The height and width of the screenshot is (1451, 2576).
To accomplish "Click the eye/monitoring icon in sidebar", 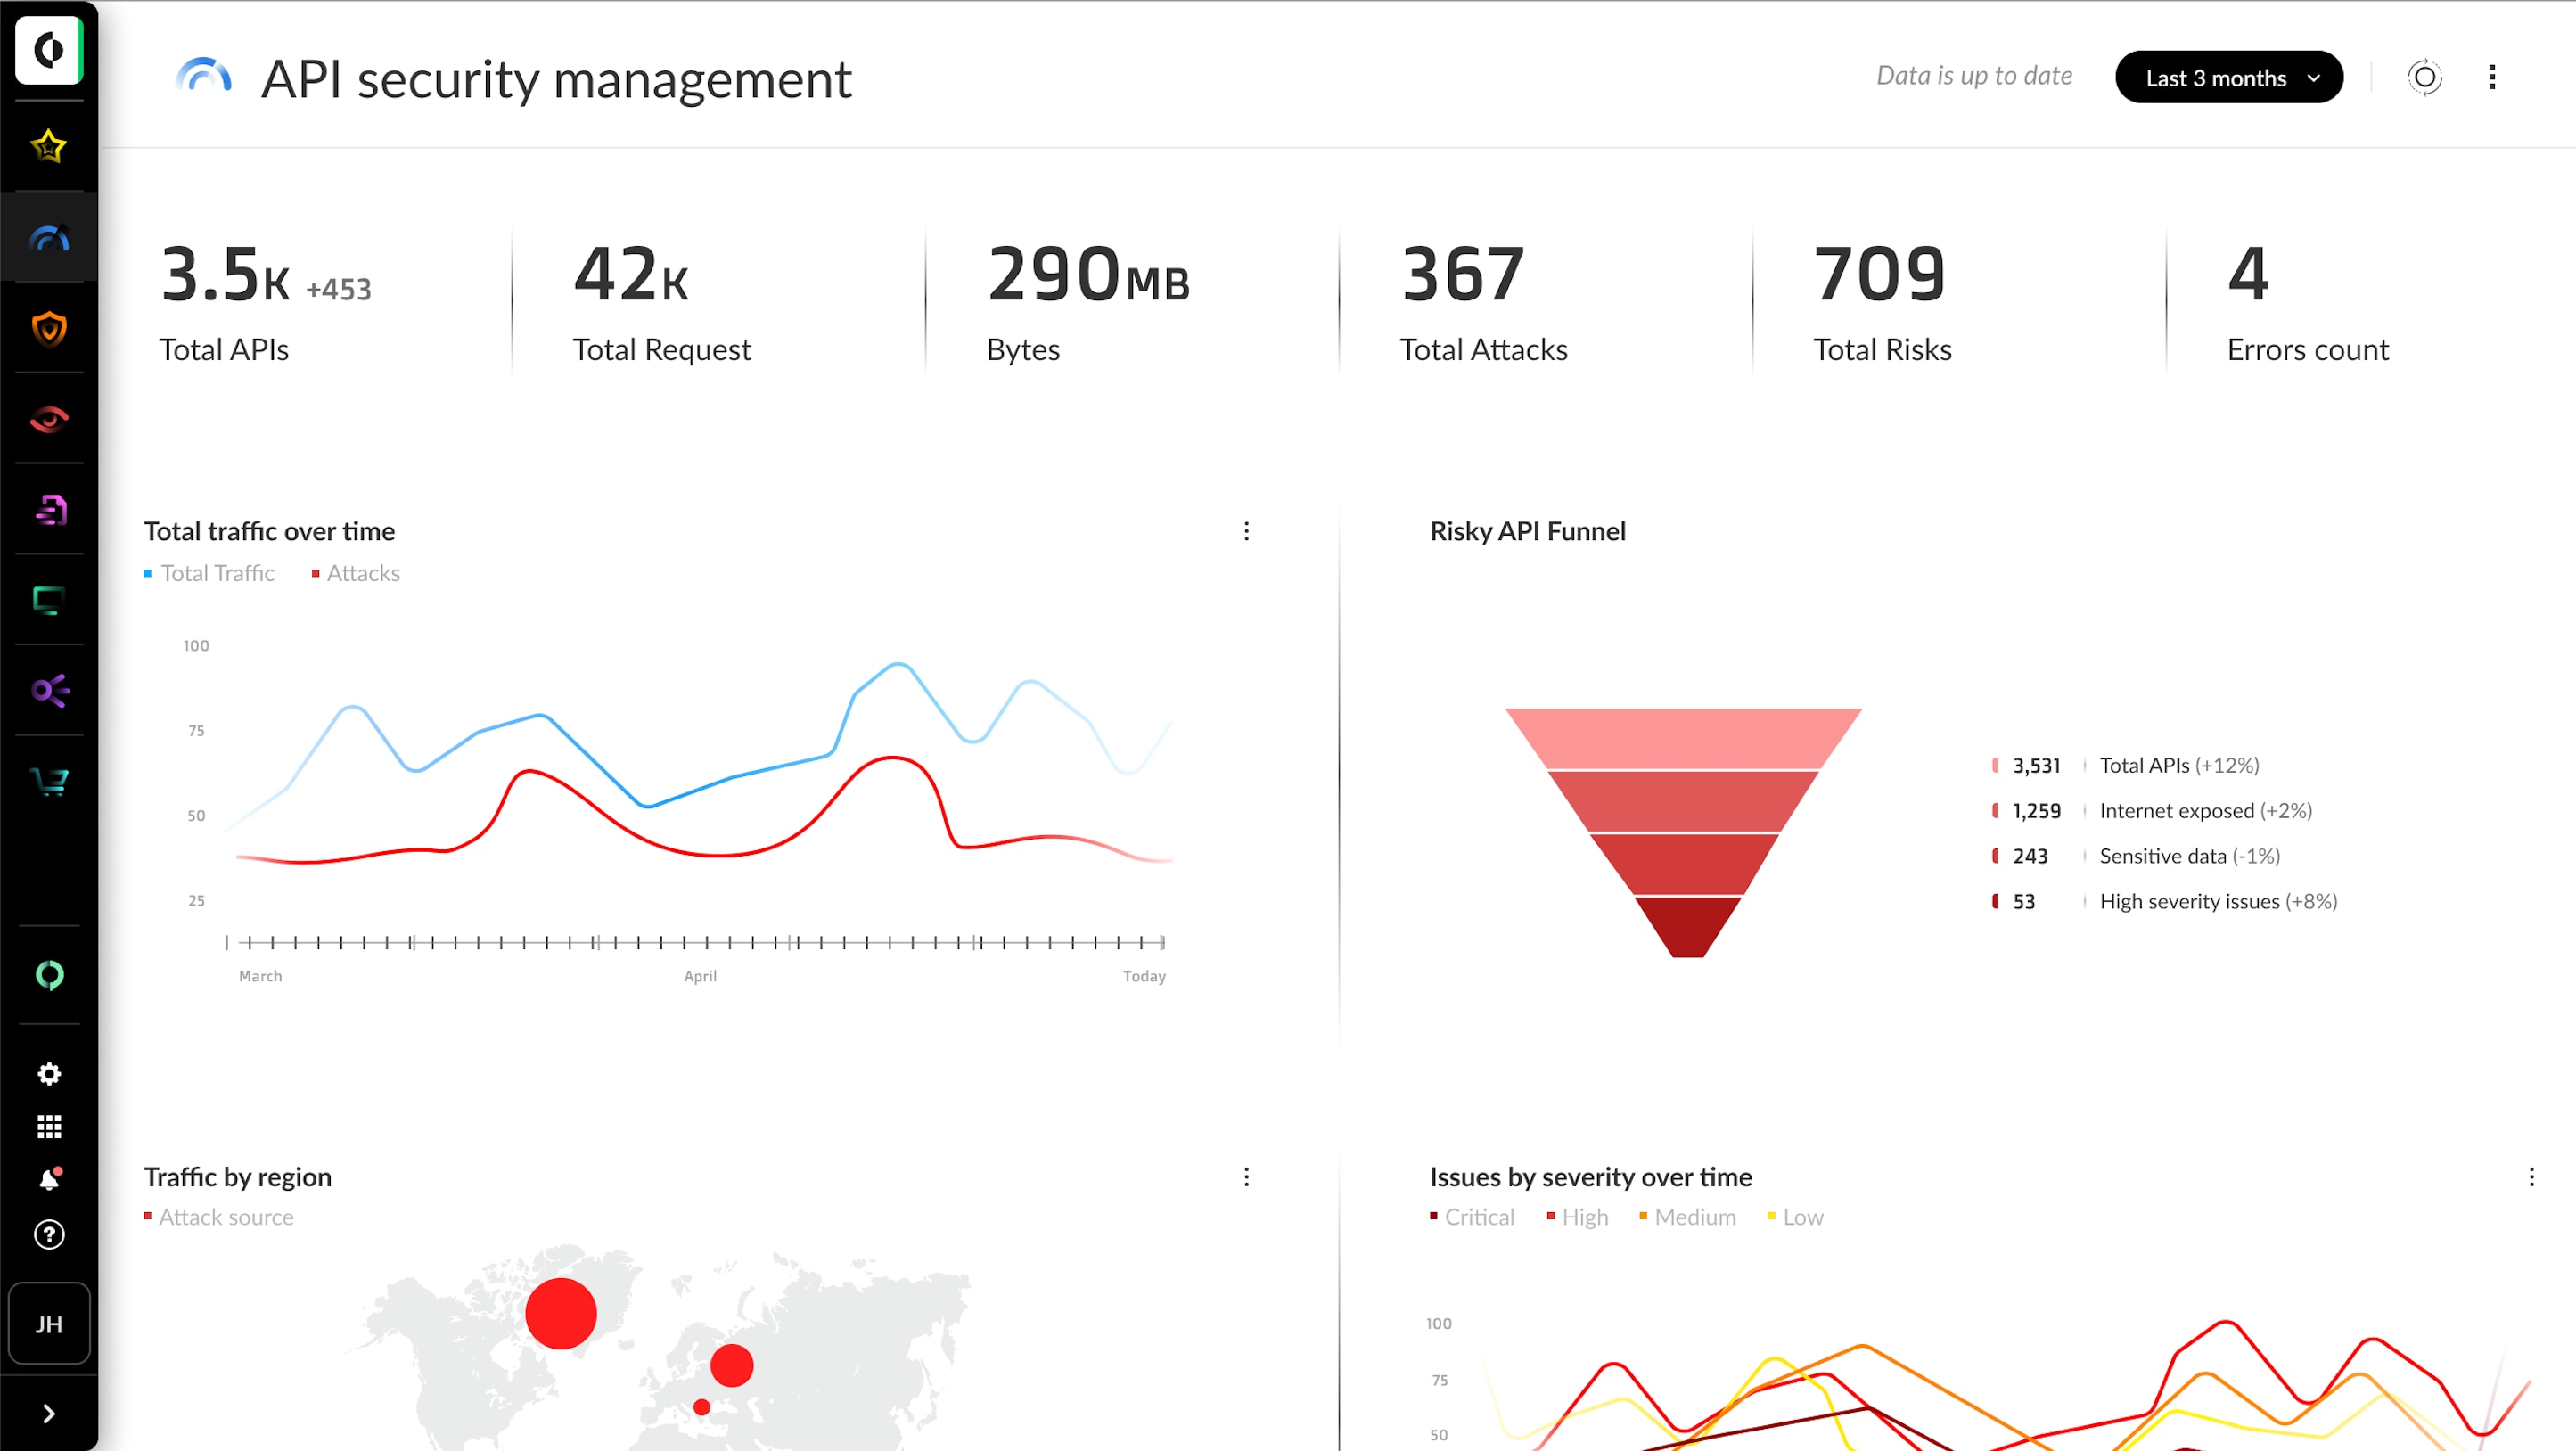I will (48, 420).
